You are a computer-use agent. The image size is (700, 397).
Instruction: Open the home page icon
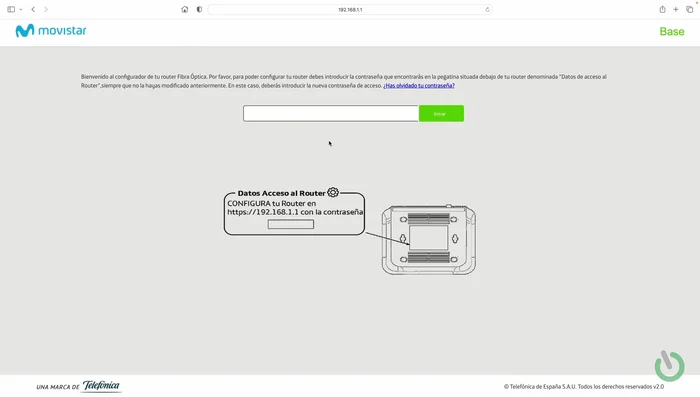coord(185,9)
